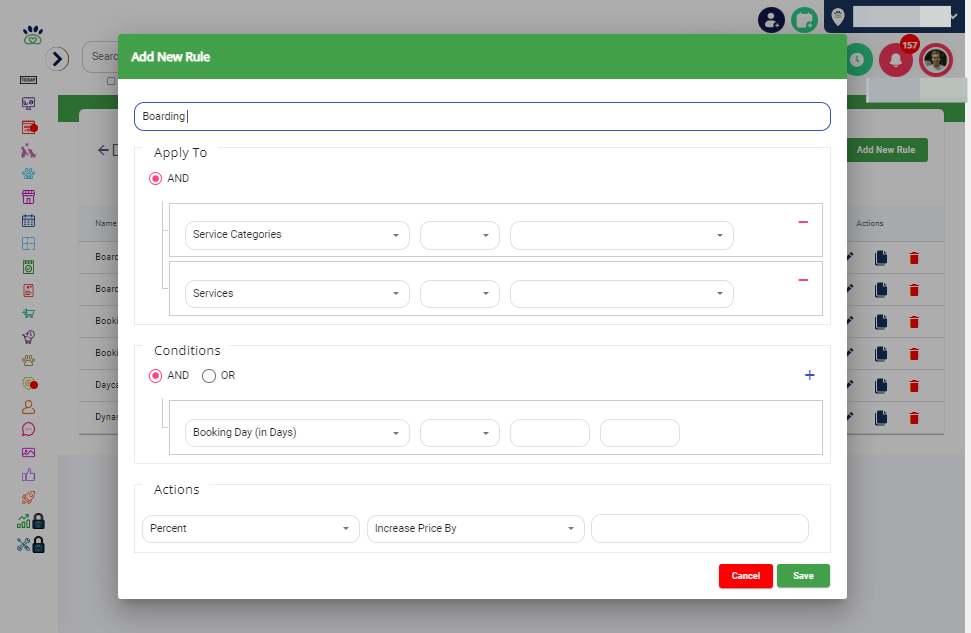Open the Booking Day (in Days) dropdown
The image size is (971, 633).
click(x=297, y=433)
